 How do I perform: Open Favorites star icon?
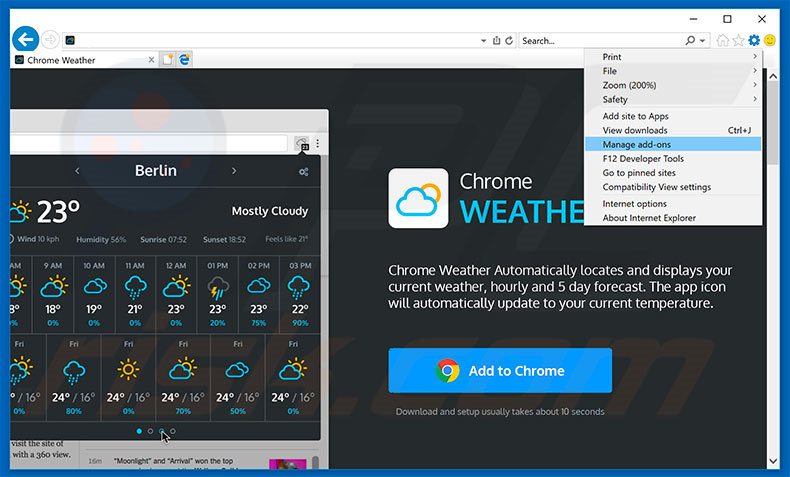(738, 40)
